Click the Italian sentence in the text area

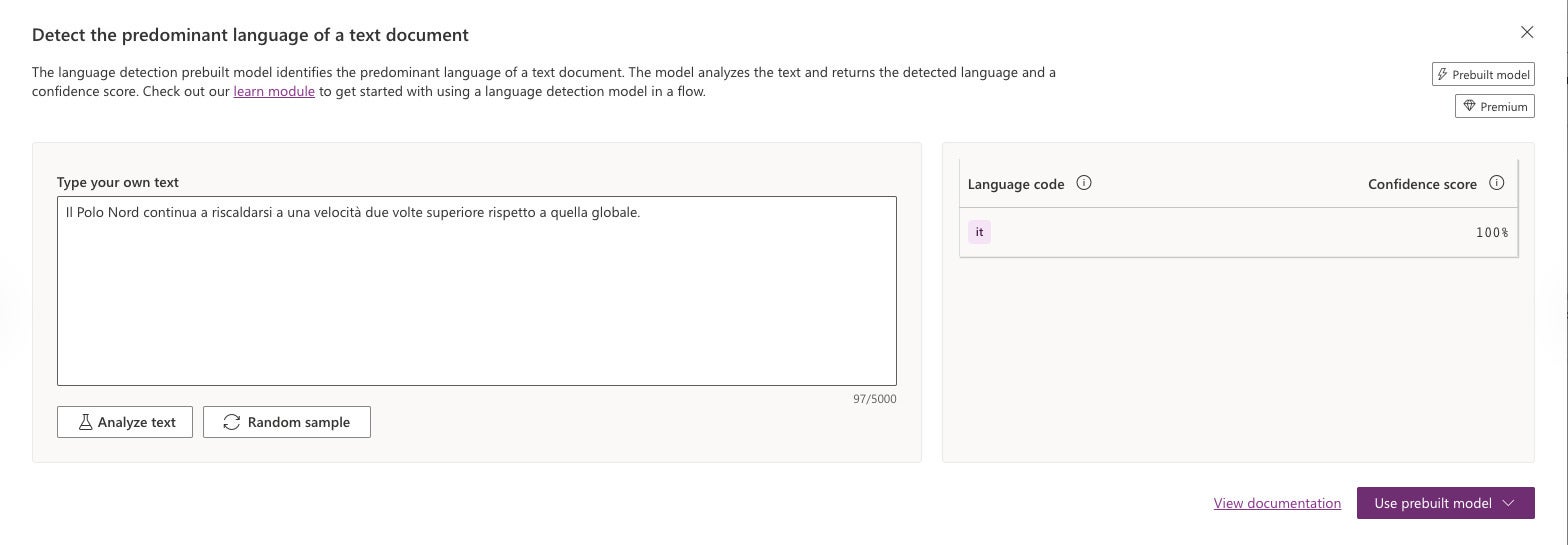point(353,212)
